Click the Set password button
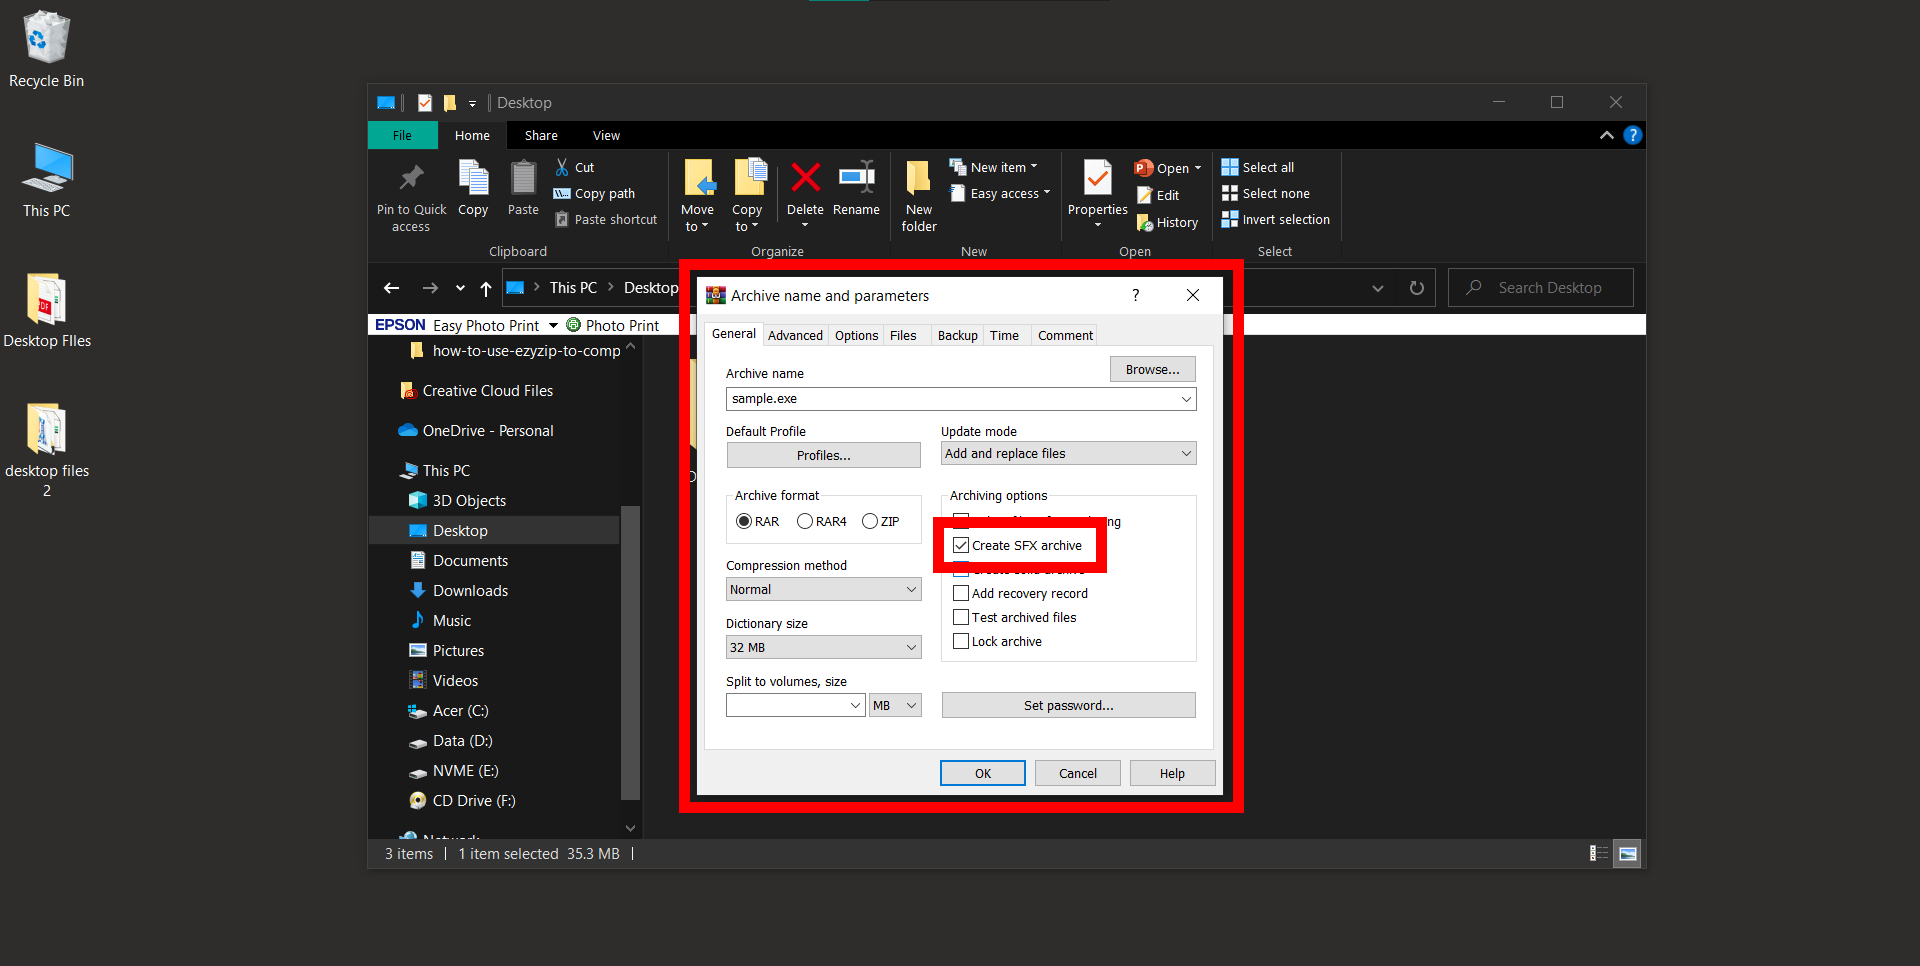The image size is (1920, 966). tap(1068, 705)
